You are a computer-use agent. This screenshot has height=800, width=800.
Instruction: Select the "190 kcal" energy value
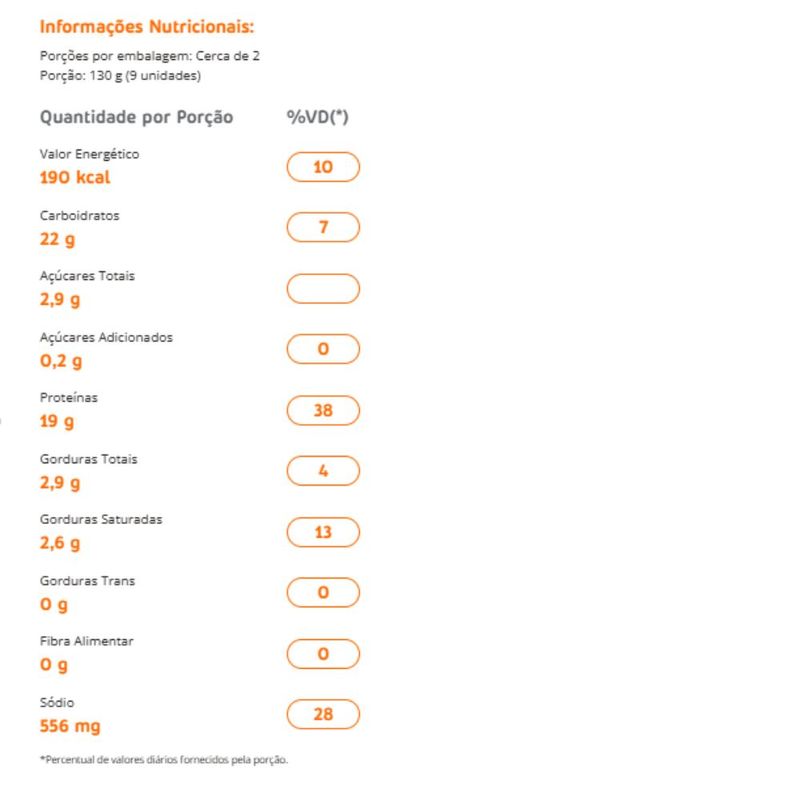pos(75,178)
